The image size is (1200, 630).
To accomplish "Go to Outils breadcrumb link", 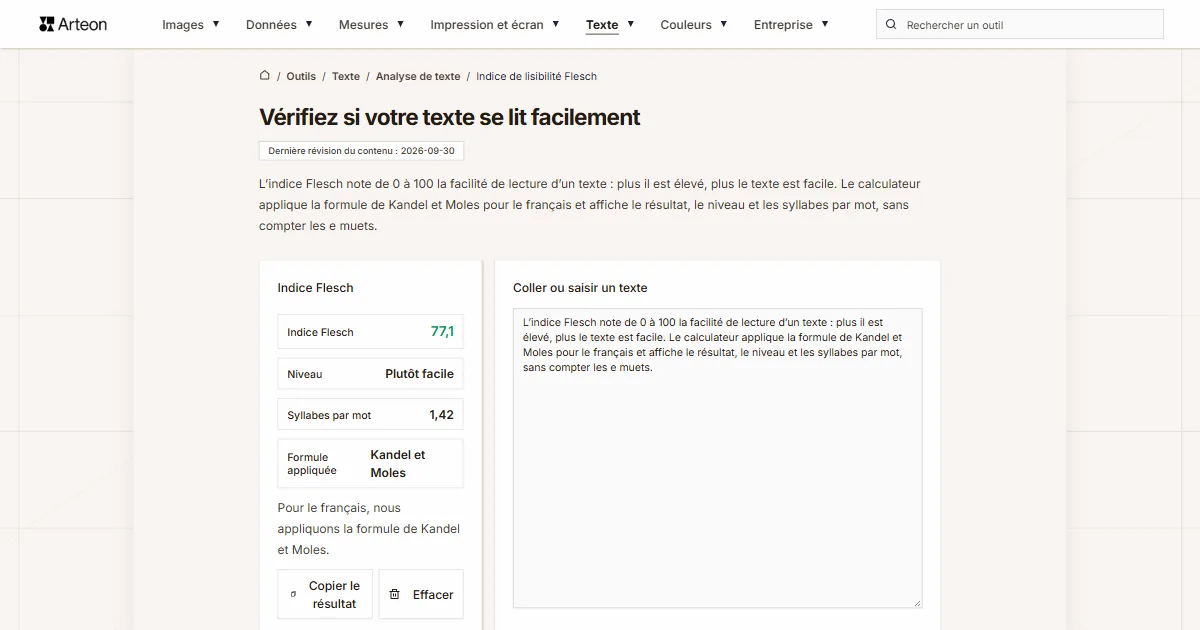I will (301, 76).
